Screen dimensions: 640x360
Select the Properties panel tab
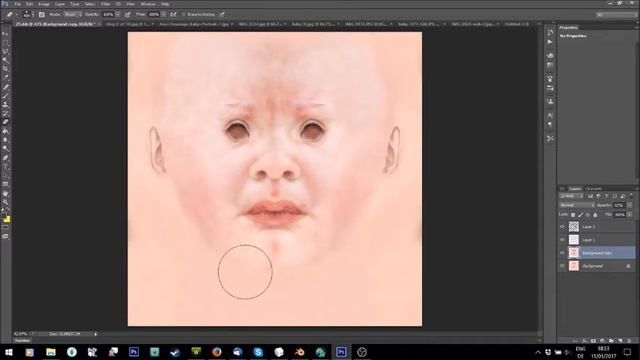pos(569,27)
